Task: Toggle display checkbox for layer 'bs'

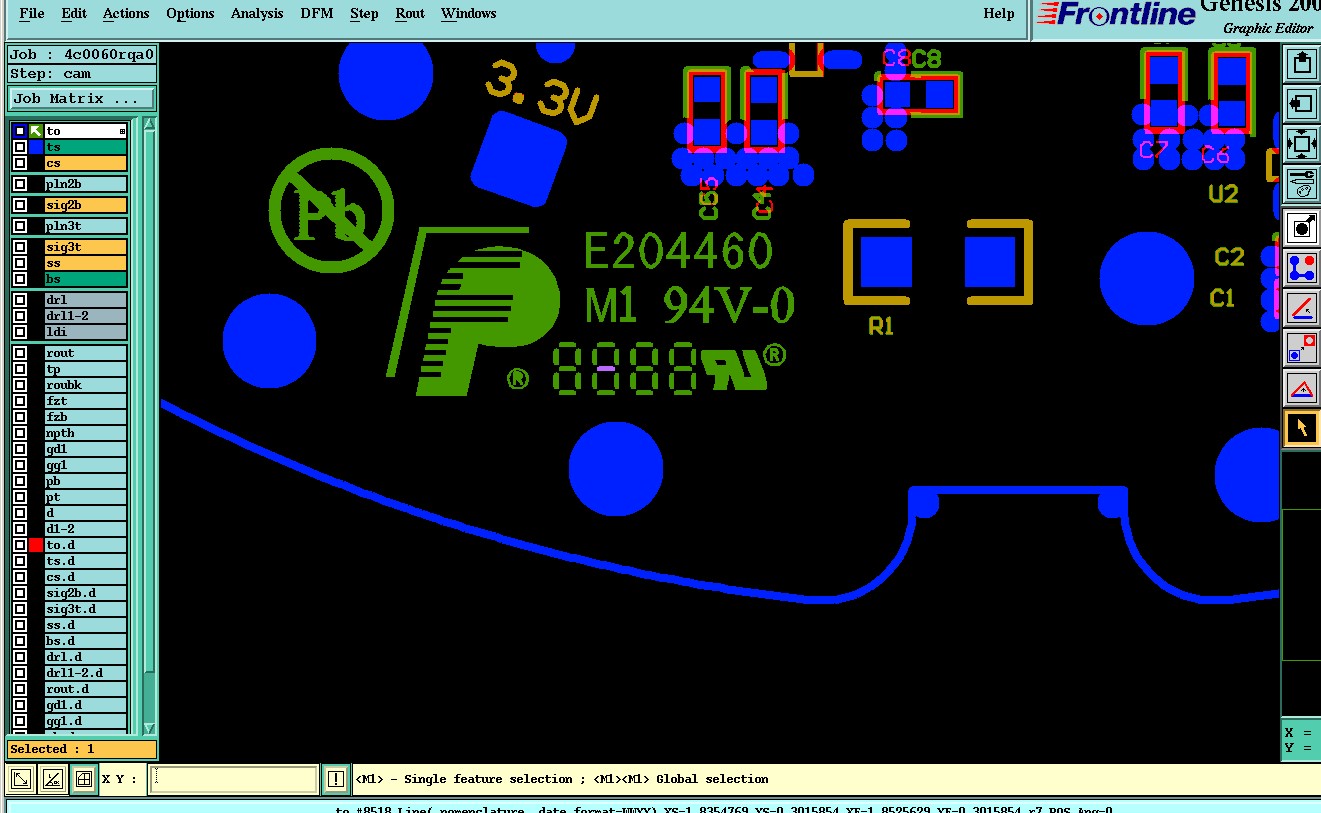Action: (19, 279)
